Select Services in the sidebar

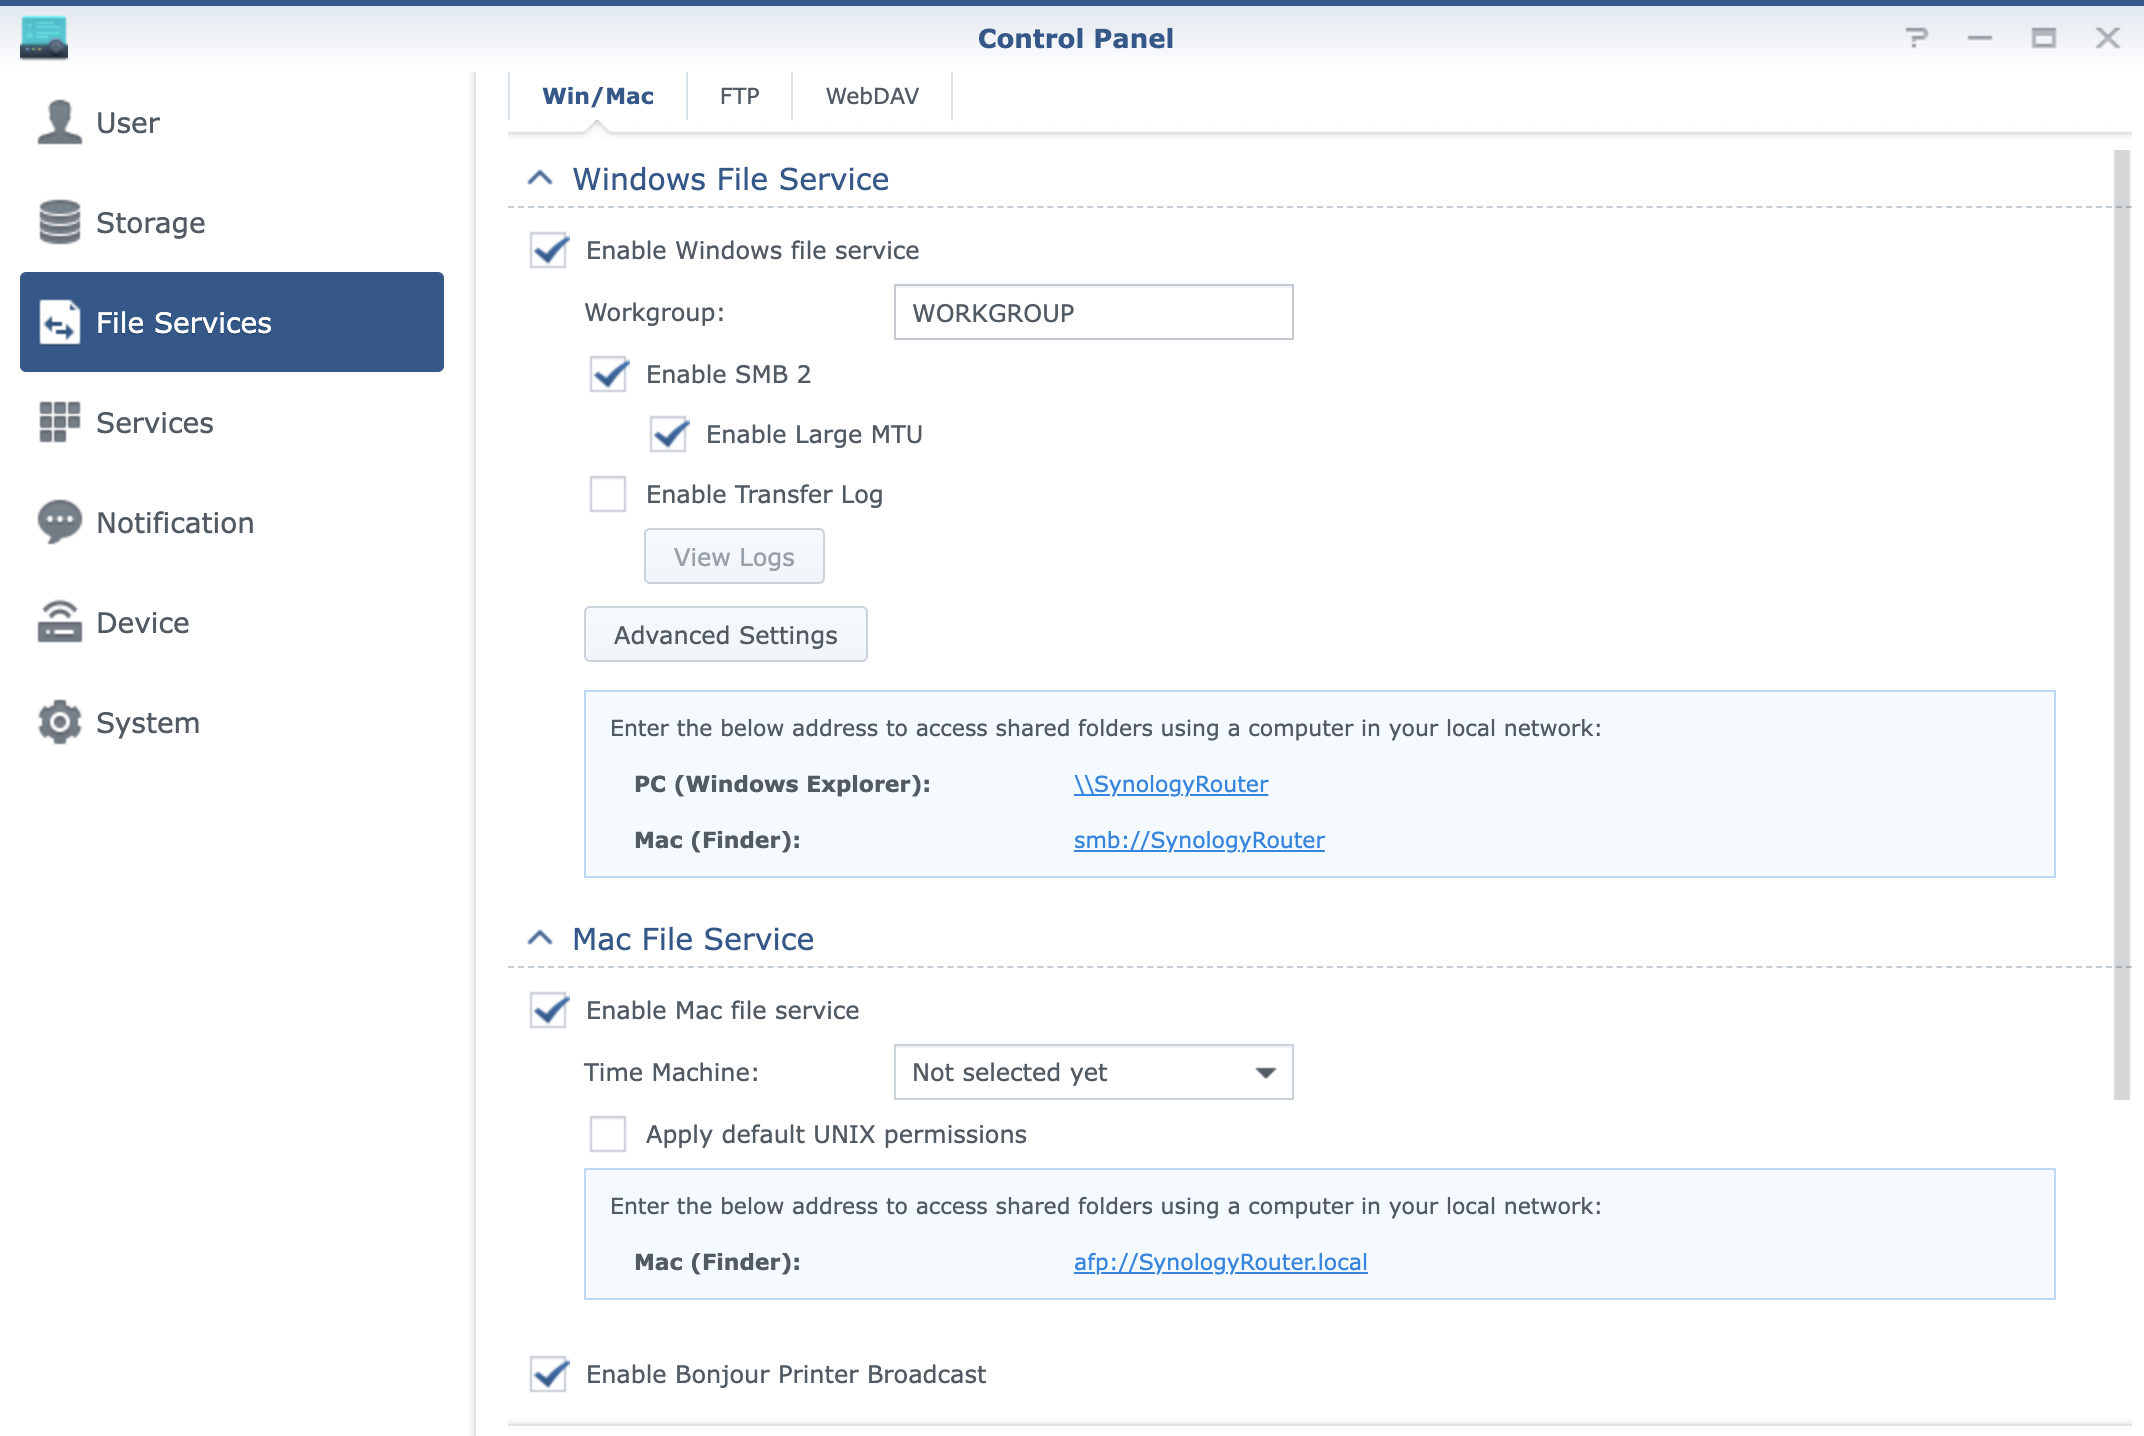tap(232, 422)
